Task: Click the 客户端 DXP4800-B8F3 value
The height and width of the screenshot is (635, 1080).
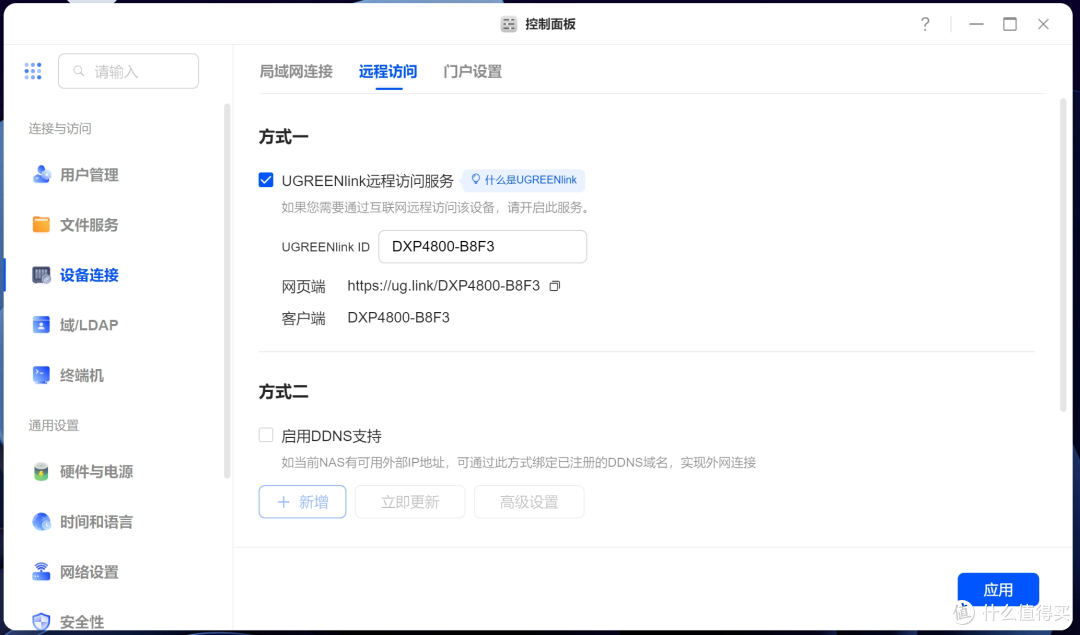Action: [x=398, y=318]
